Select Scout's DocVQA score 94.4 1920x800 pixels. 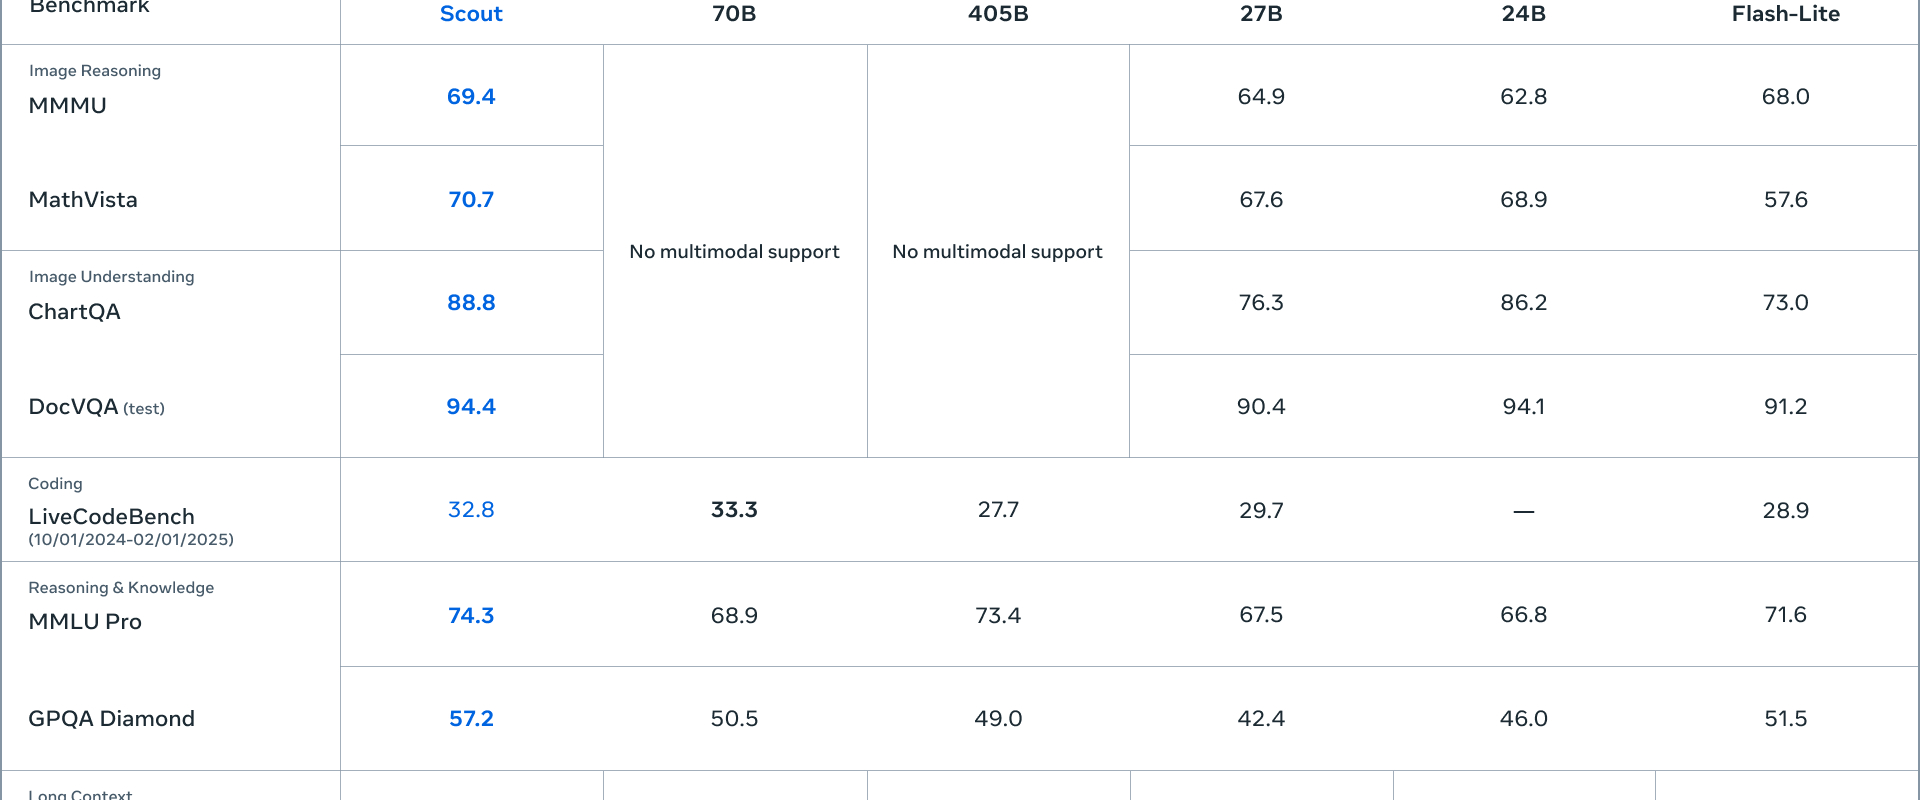(x=471, y=406)
